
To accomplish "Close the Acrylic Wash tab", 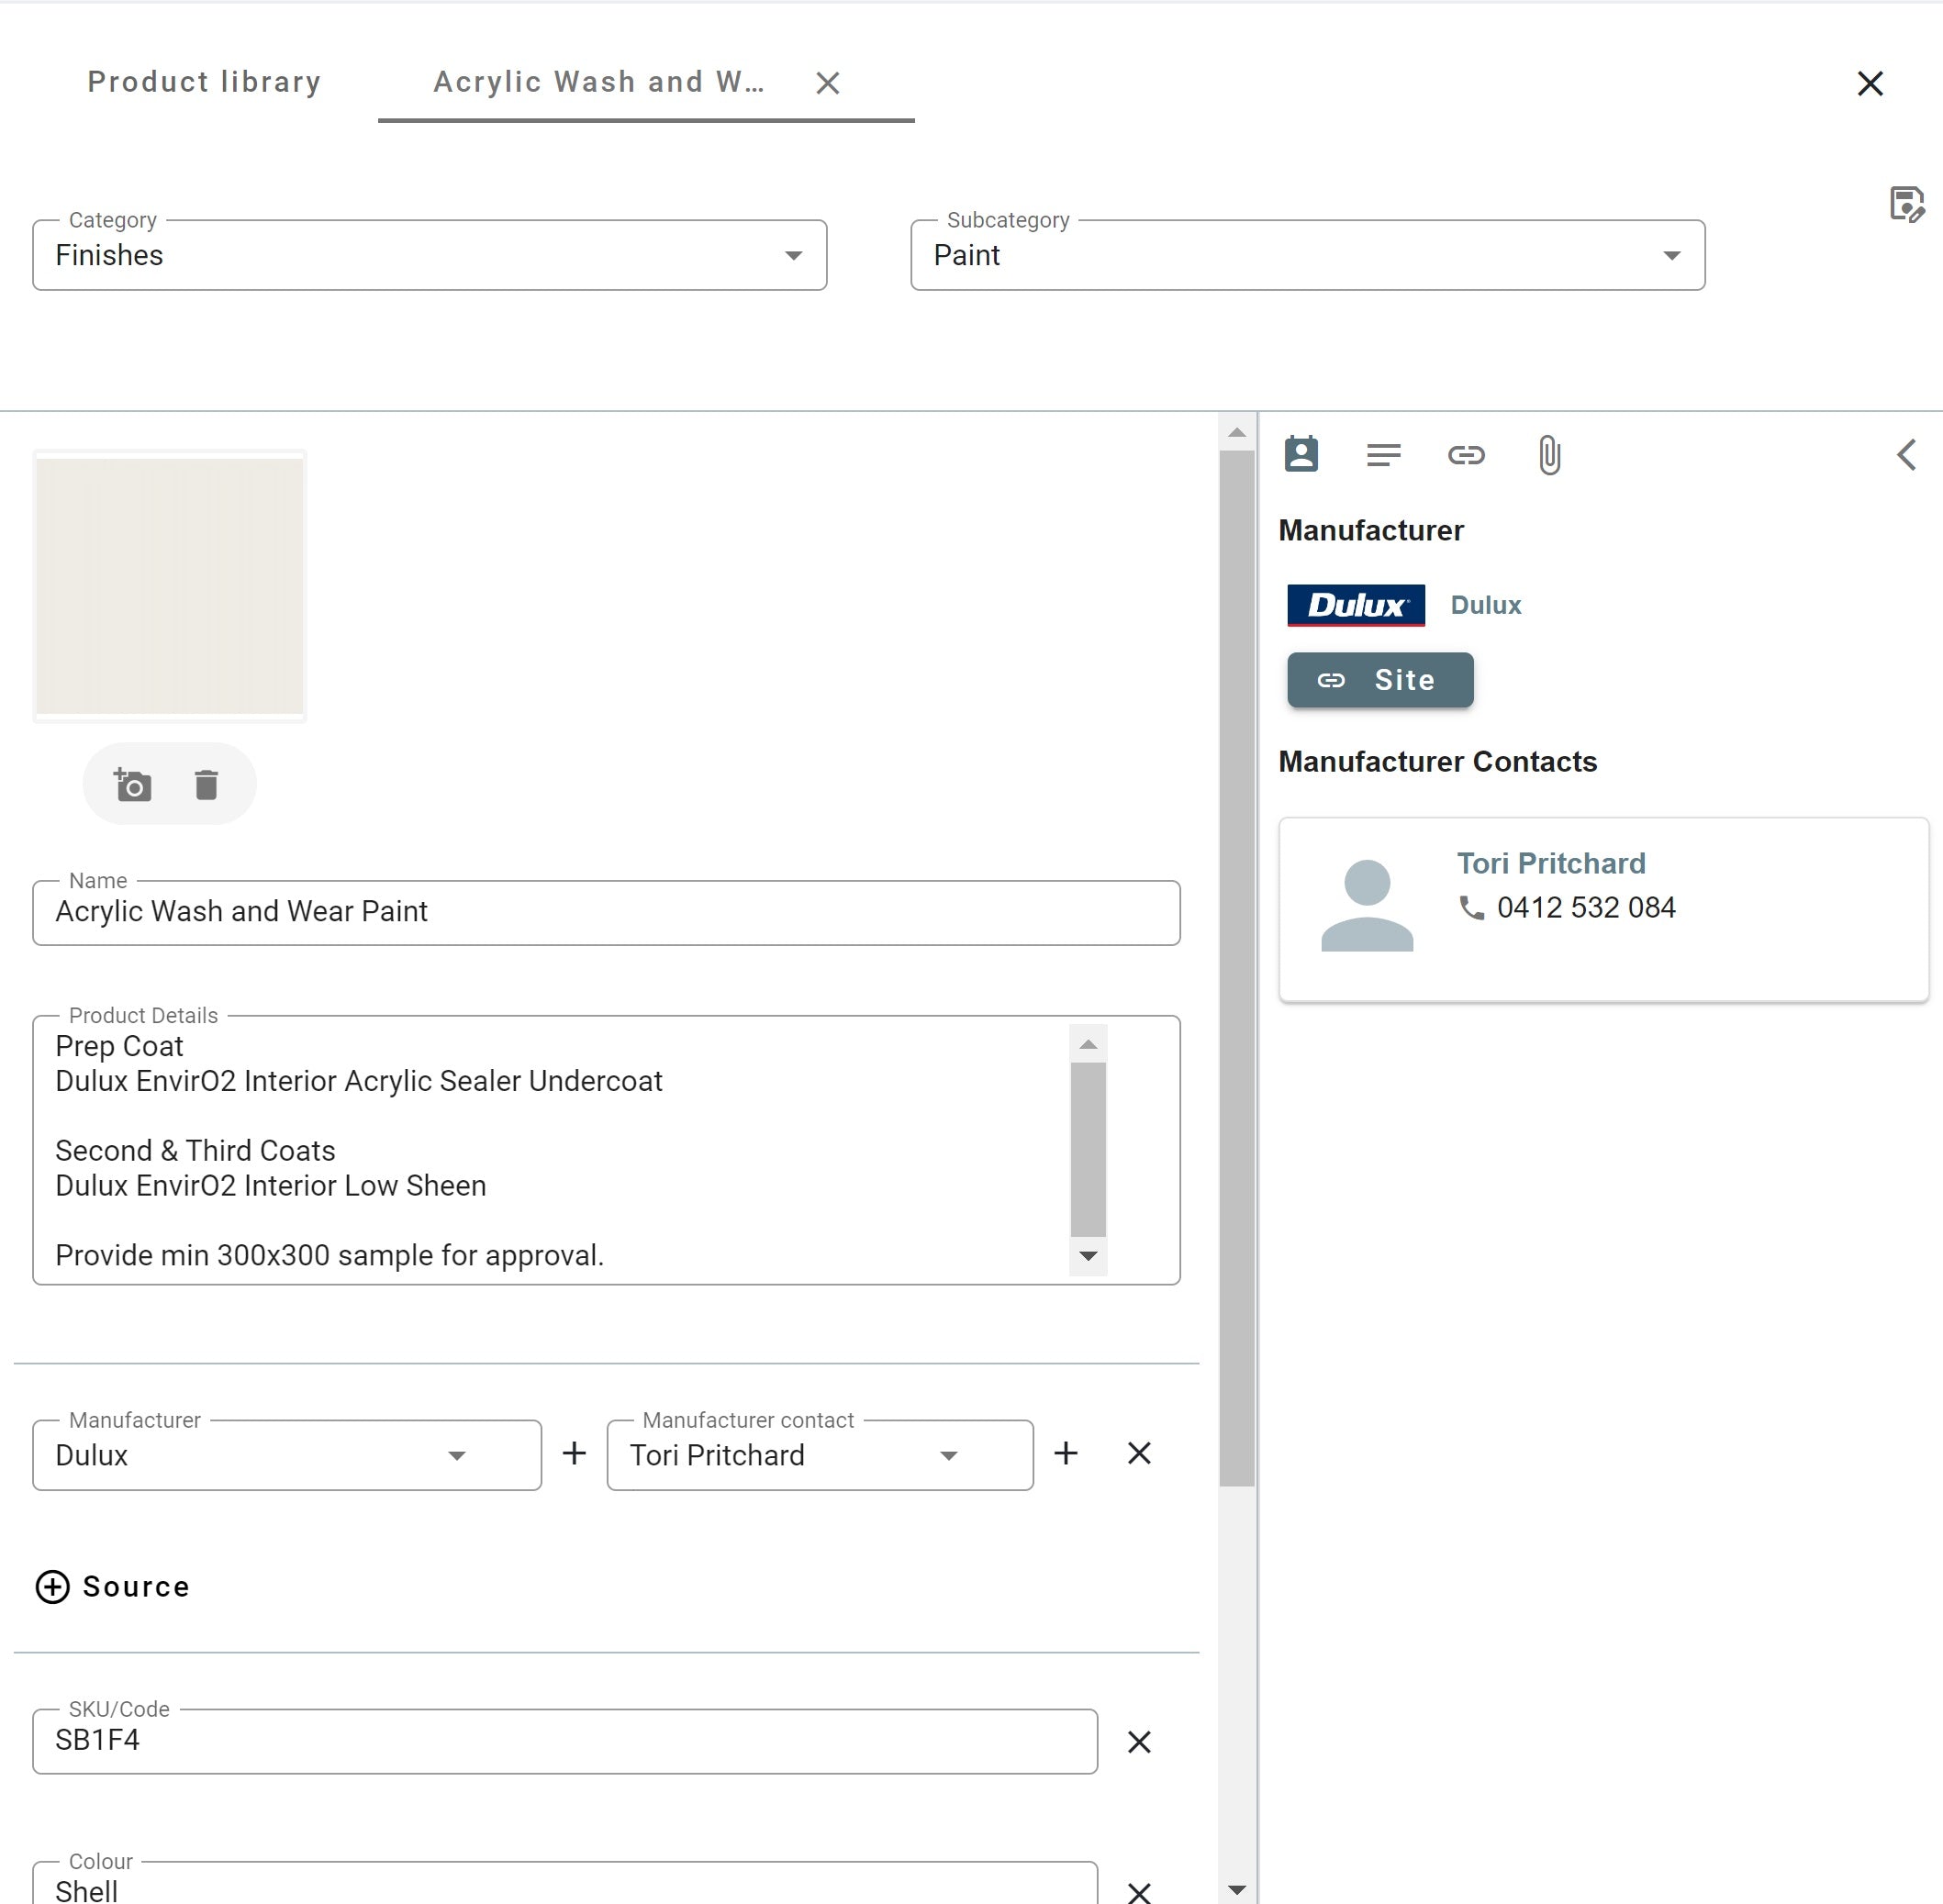I will 827,83.
